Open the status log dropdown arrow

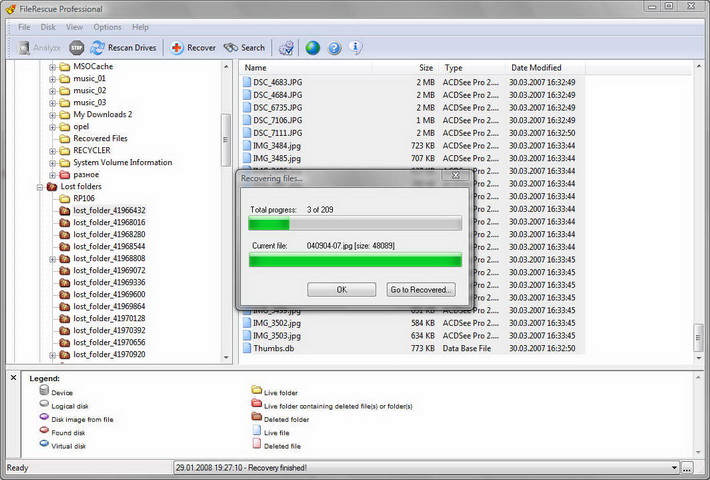(674, 468)
